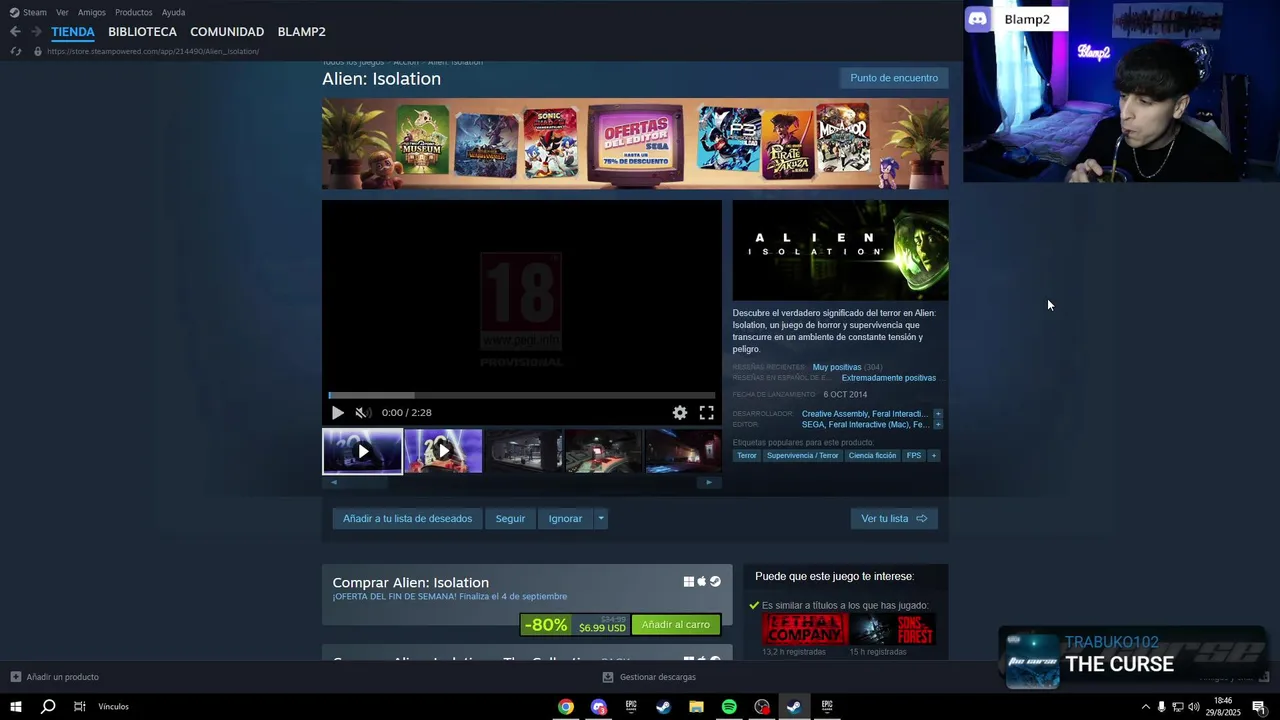This screenshot has height=720, width=1280.
Task: Open your wishlist with Ver tu lista
Action: tap(894, 519)
